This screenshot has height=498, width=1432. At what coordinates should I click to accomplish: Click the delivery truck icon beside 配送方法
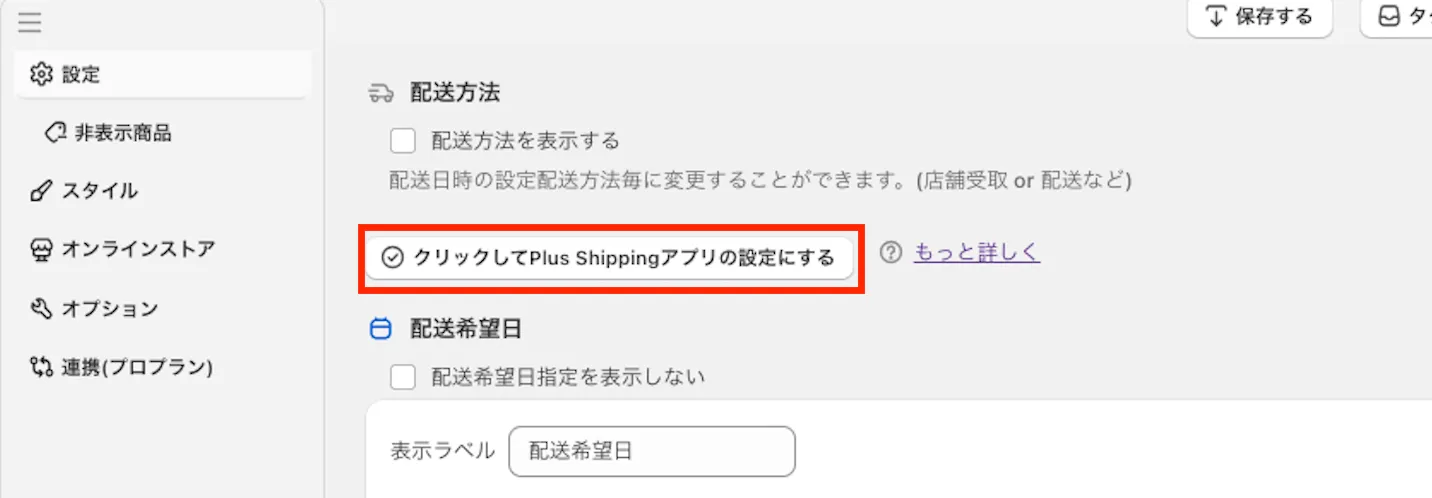381,94
